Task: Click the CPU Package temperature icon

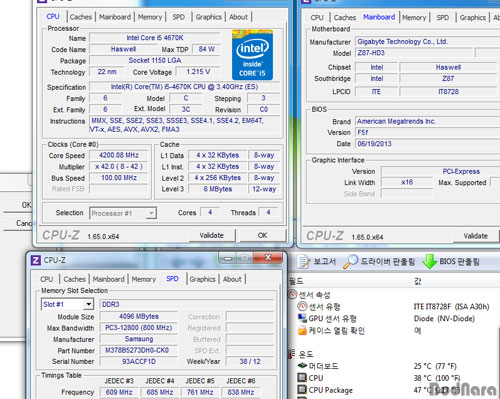Action: click(302, 390)
